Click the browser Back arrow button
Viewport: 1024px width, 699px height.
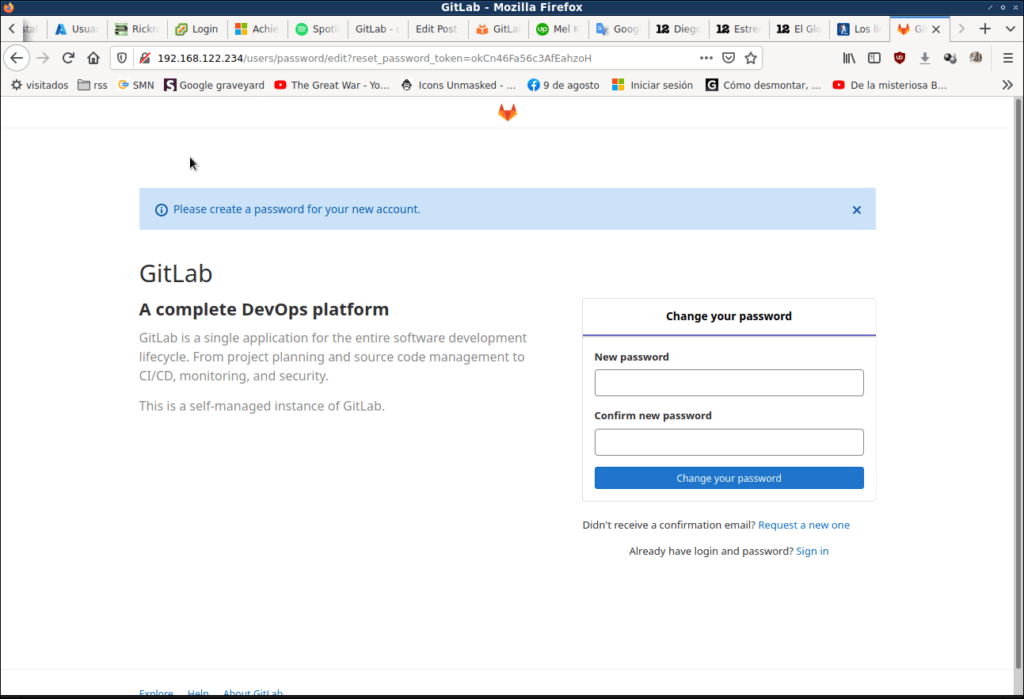point(16,58)
